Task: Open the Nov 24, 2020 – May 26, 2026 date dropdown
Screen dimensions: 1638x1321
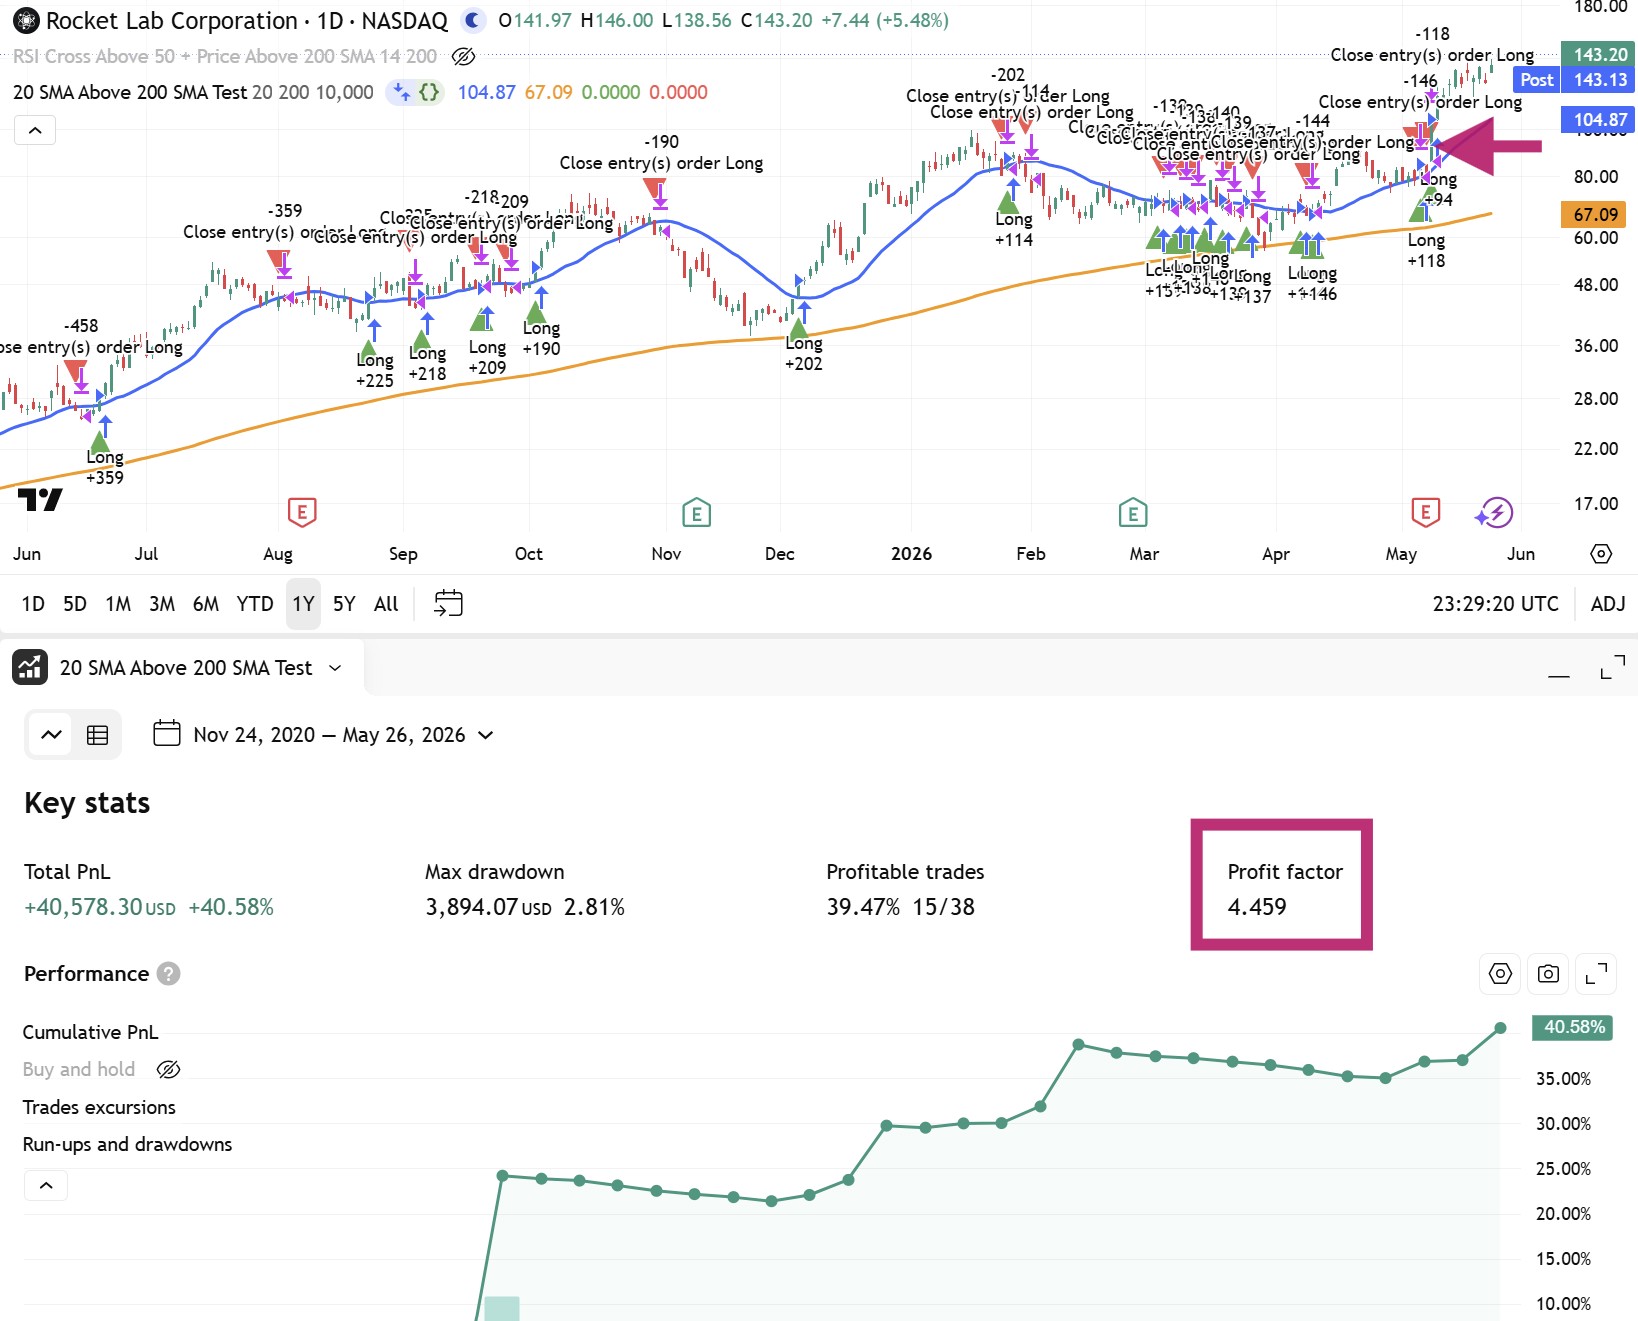Action: tap(344, 735)
